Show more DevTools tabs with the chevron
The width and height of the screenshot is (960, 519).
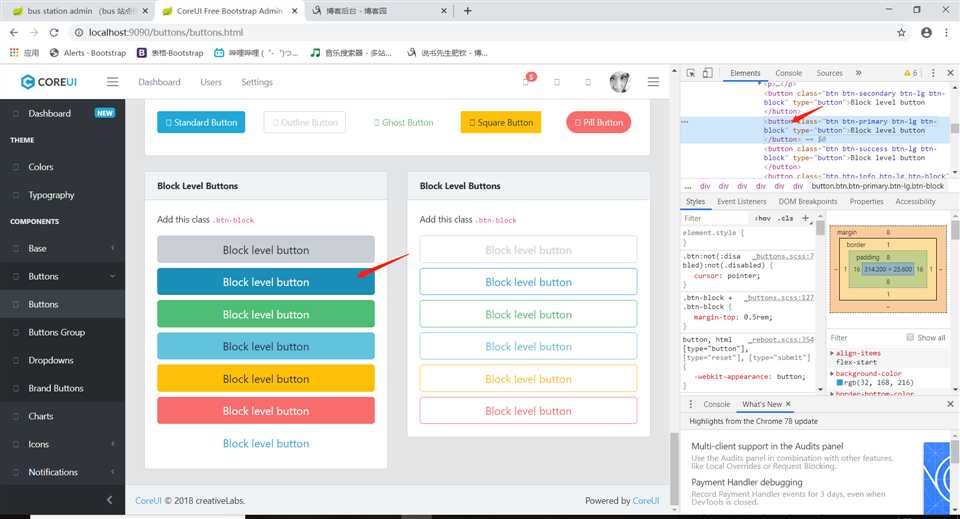click(x=858, y=73)
